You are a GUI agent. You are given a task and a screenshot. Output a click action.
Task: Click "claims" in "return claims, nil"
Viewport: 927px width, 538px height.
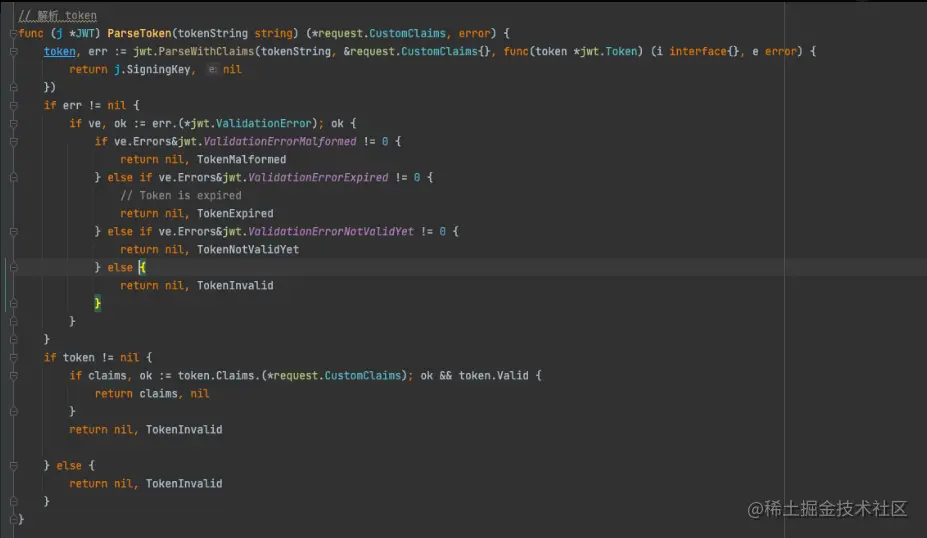158,394
